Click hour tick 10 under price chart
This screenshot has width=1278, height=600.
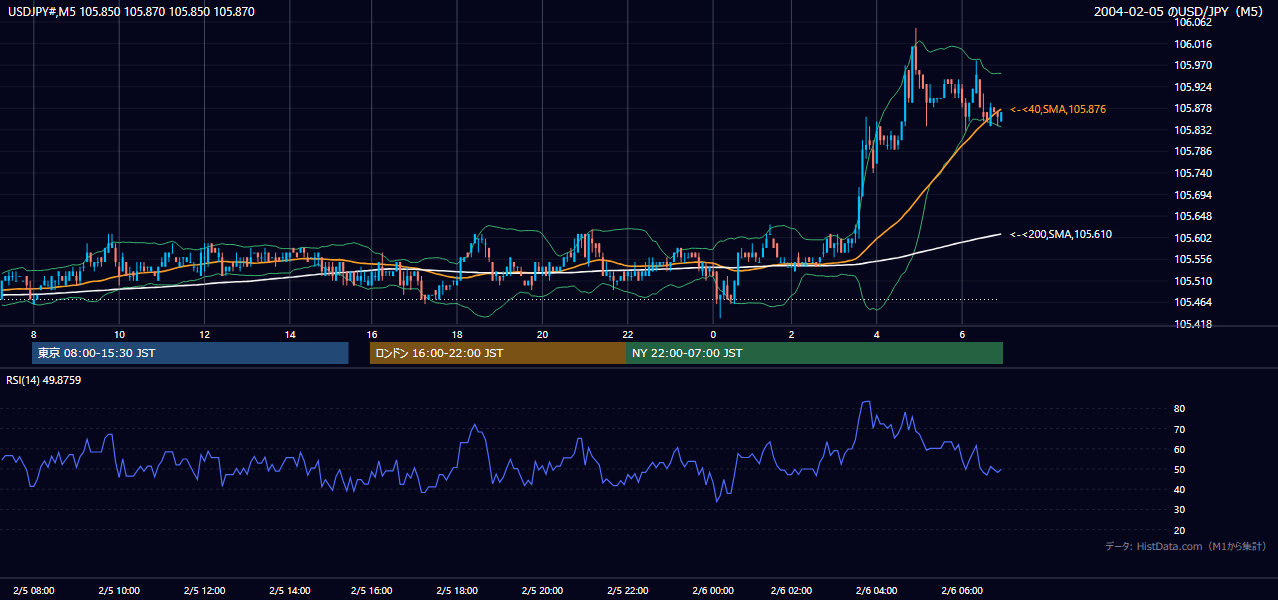point(119,334)
